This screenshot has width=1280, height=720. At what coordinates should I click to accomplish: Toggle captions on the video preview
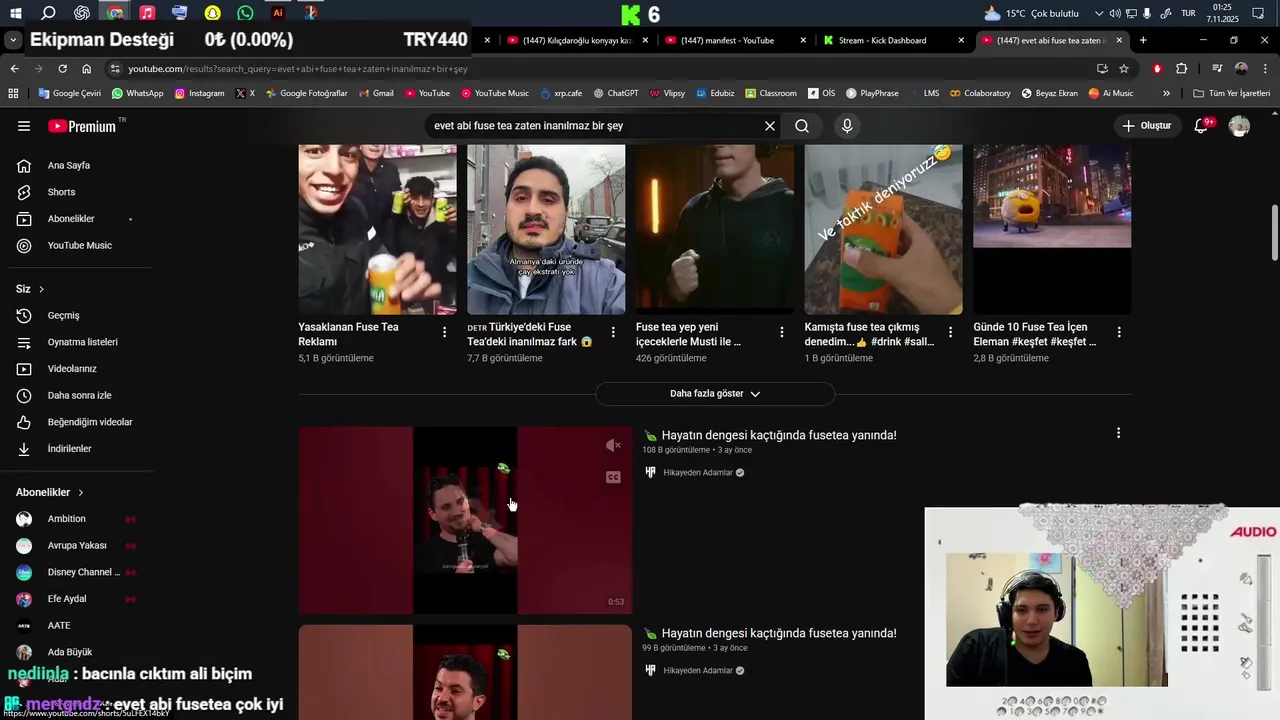613,477
